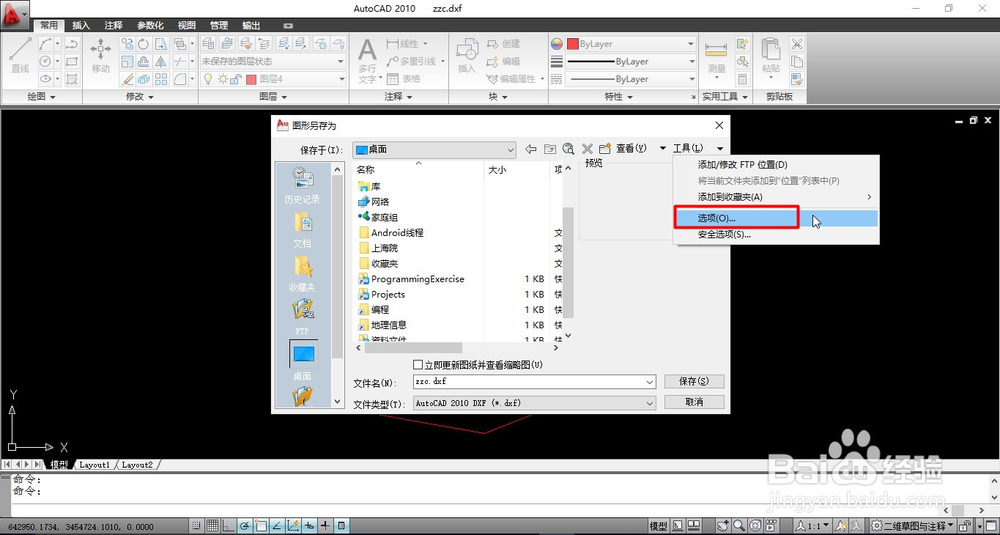This screenshot has width=1000, height=535.
Task: Open the ByLayer linetype dropdown
Action: [x=629, y=79]
